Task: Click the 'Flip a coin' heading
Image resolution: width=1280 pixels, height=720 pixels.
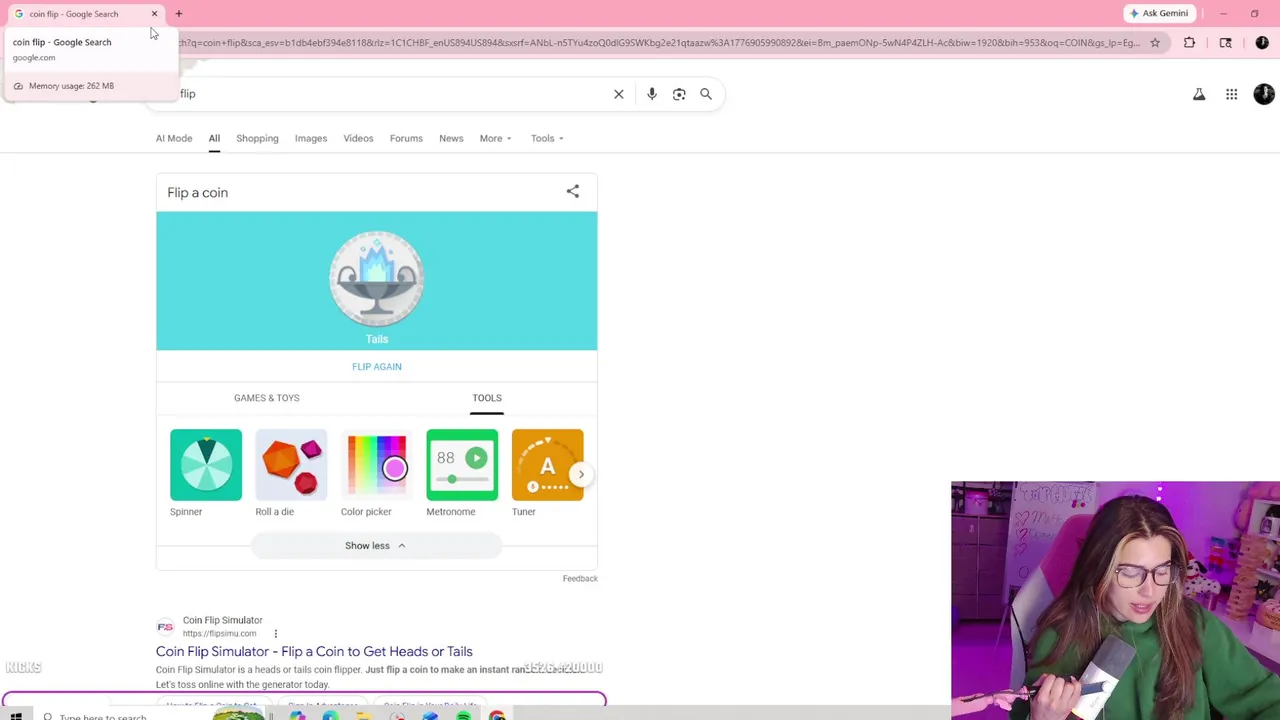Action: (198, 192)
